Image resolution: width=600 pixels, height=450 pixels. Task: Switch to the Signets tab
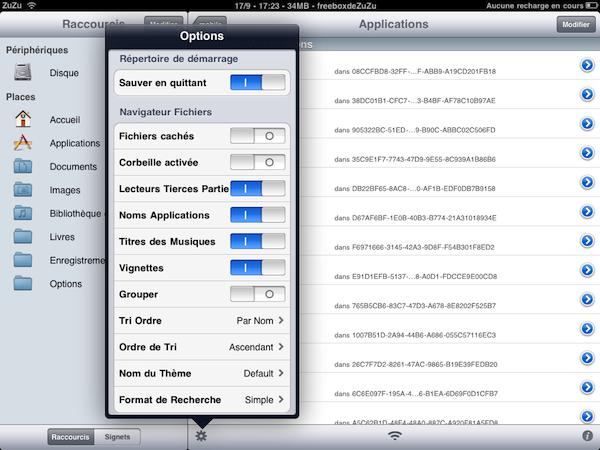coord(117,437)
